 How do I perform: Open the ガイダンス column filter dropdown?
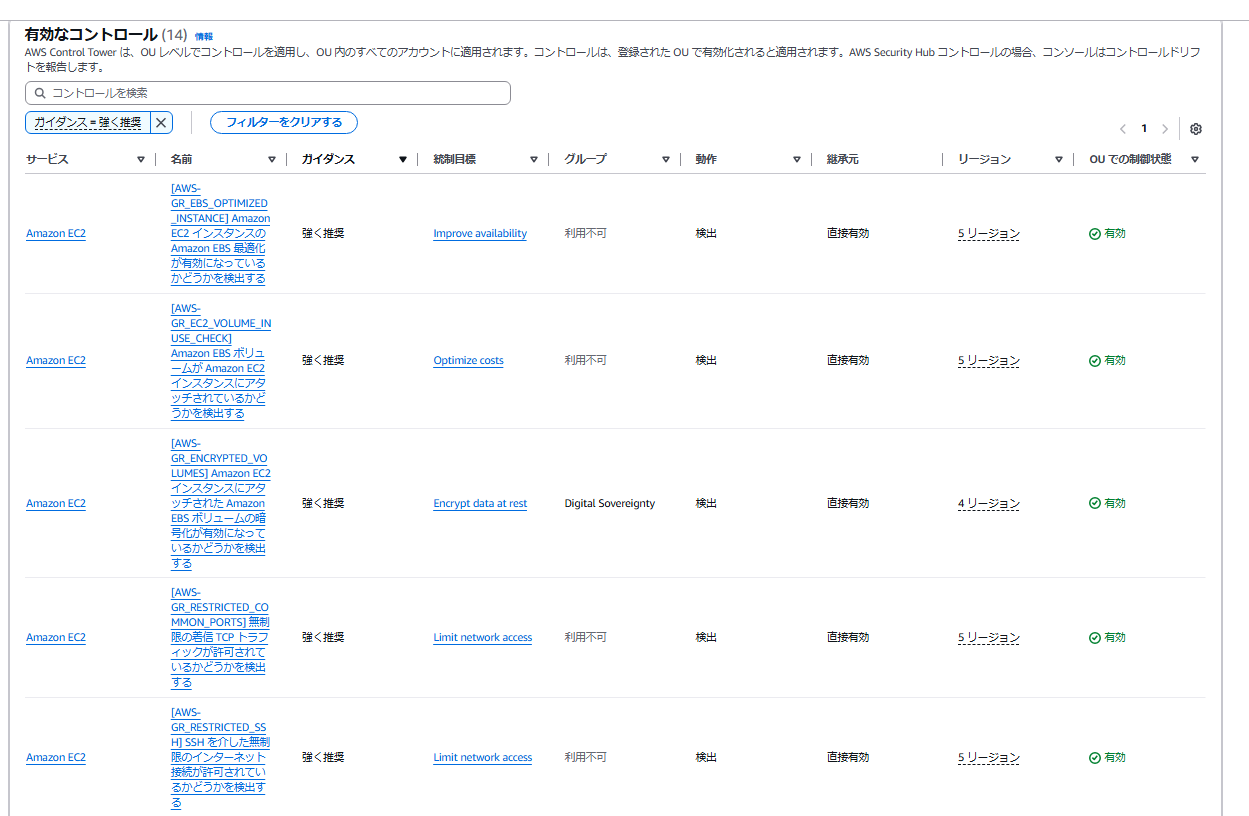403,158
